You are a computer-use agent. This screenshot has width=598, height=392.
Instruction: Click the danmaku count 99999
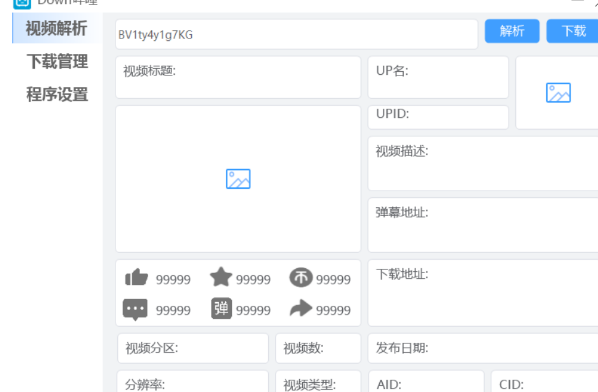point(253,310)
